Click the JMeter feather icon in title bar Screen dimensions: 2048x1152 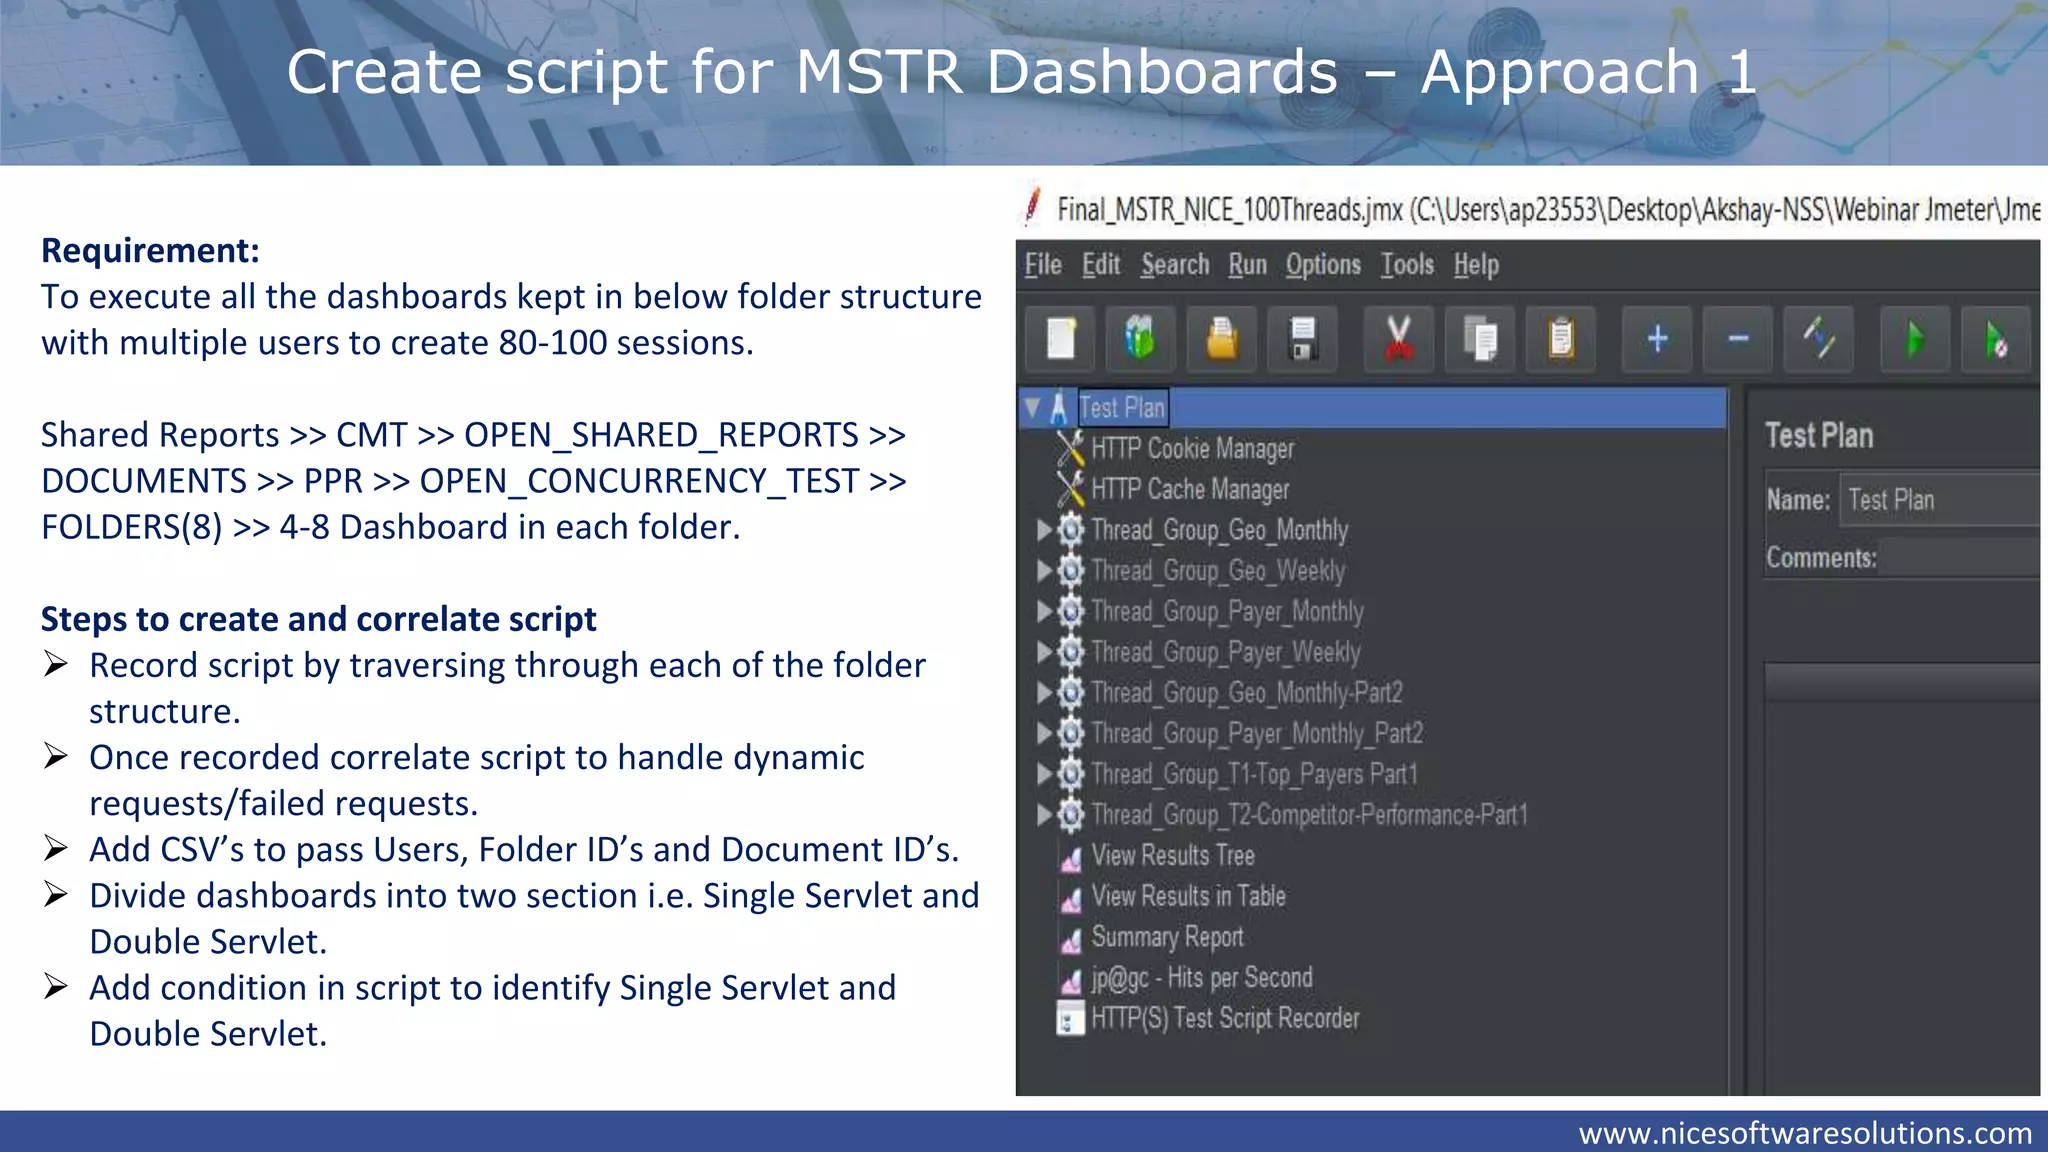tap(1032, 207)
